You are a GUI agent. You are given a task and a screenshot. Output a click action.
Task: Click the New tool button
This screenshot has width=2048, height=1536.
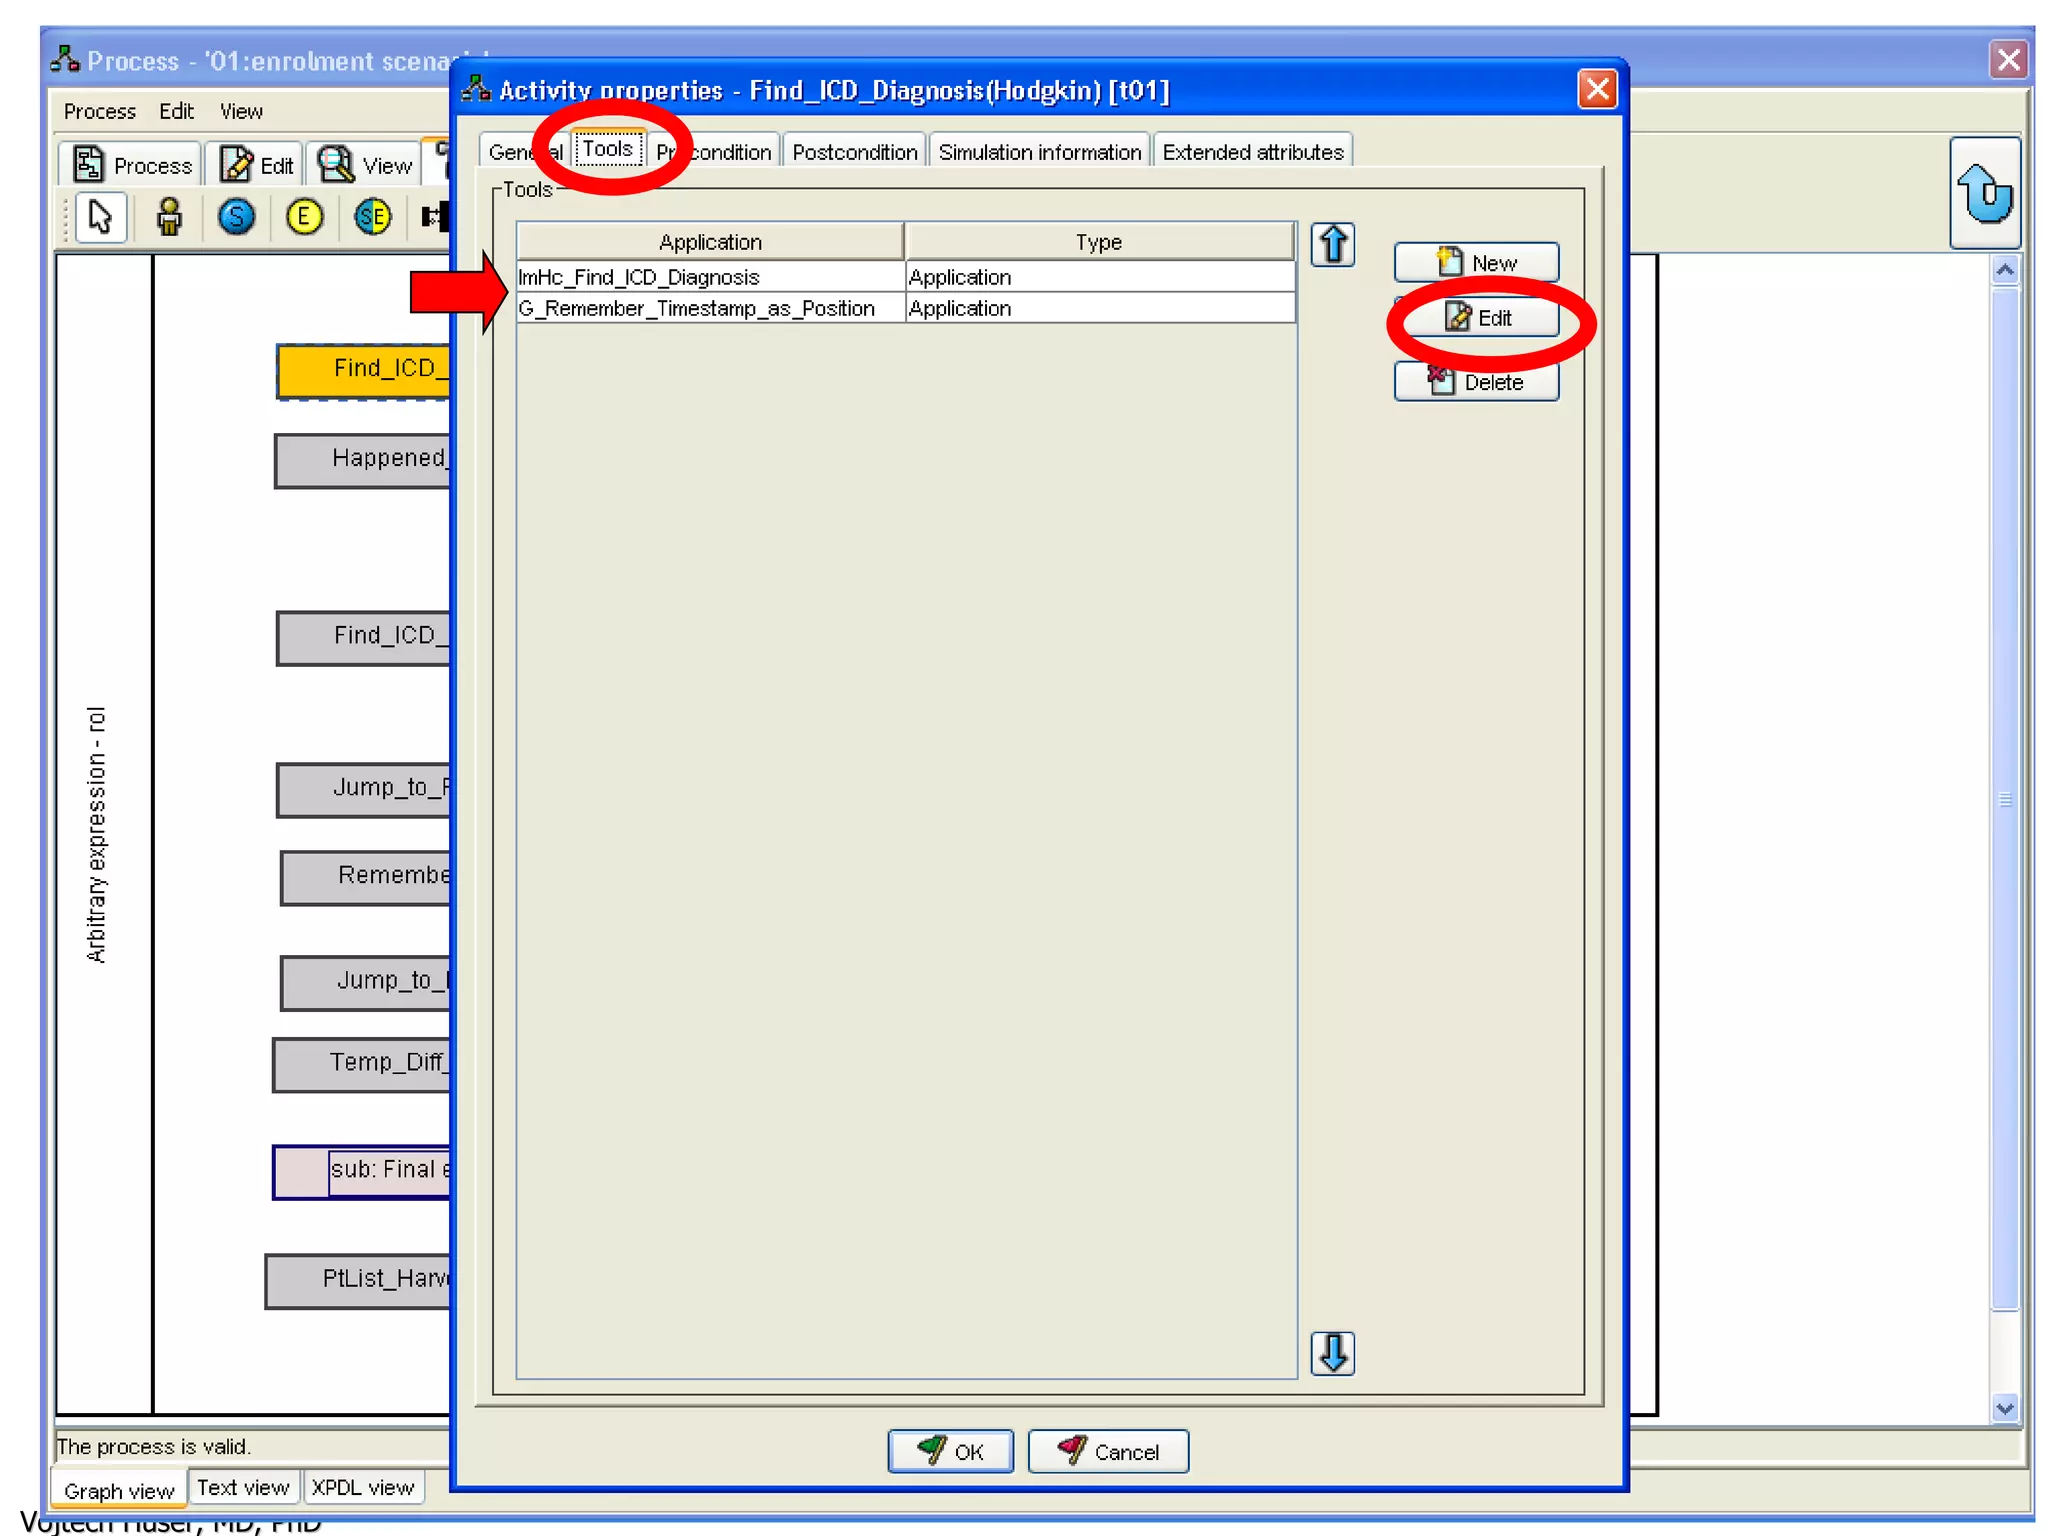(1476, 263)
